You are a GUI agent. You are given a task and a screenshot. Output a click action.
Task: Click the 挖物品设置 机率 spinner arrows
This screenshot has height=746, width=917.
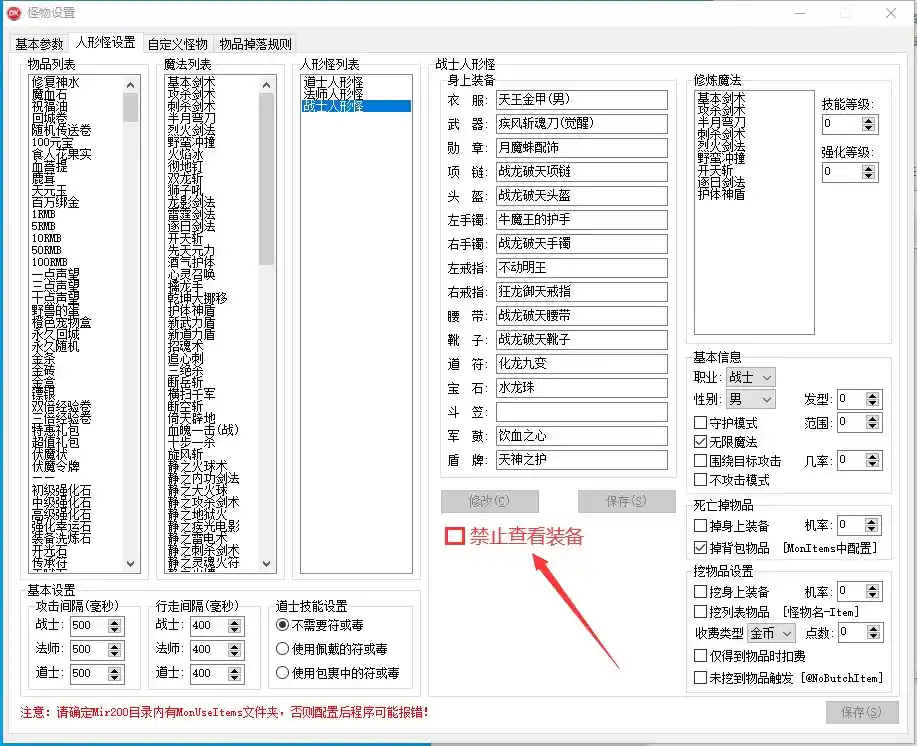click(x=873, y=592)
